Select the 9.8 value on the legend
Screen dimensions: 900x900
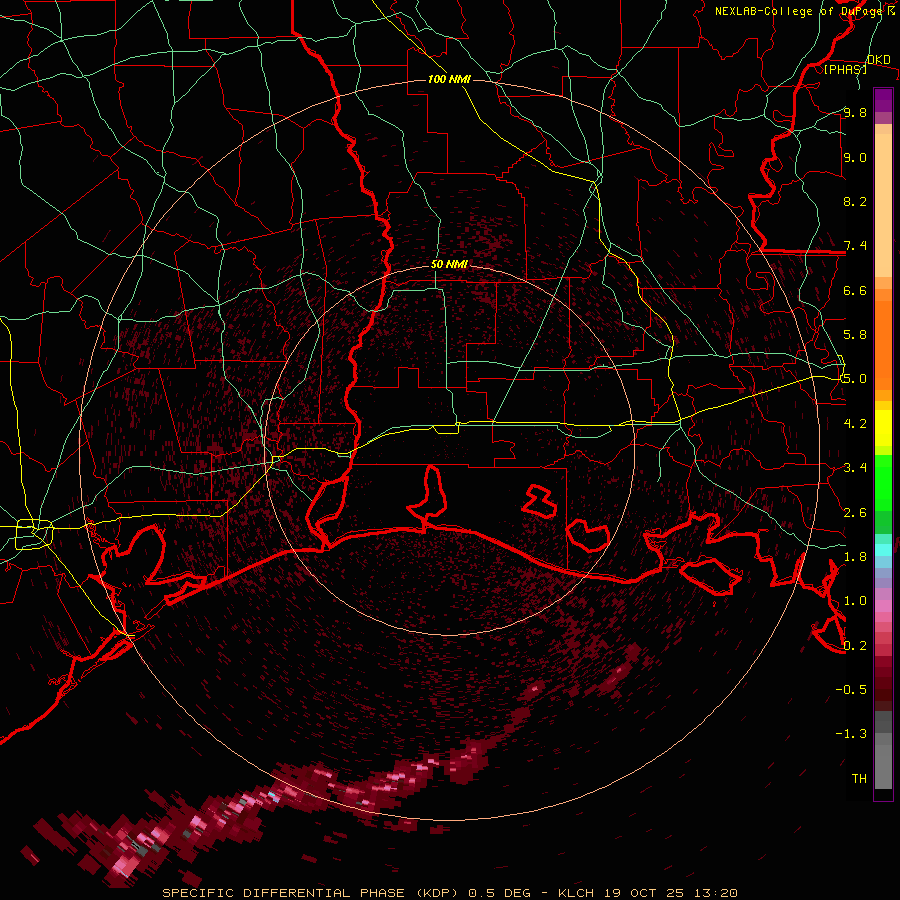pos(855,112)
